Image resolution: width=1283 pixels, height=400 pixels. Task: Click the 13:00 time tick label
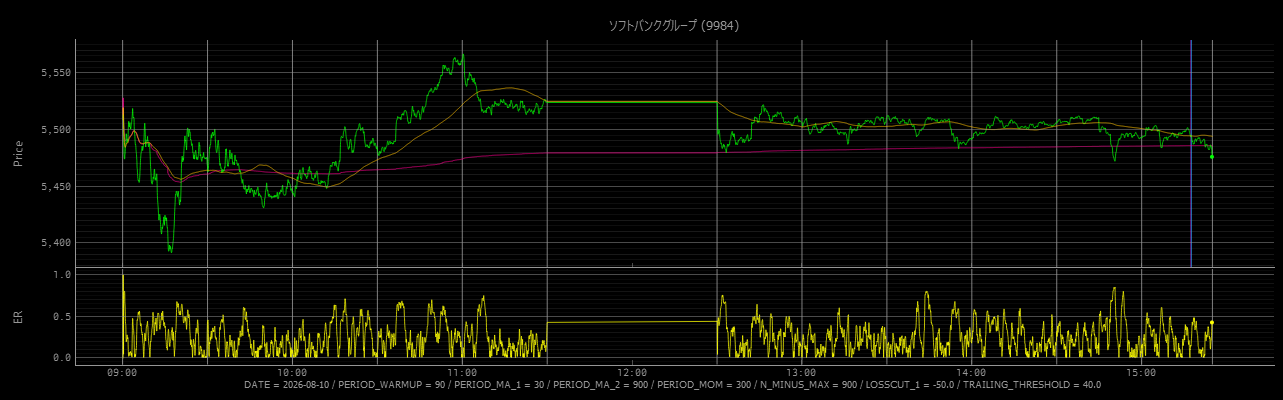801,373
